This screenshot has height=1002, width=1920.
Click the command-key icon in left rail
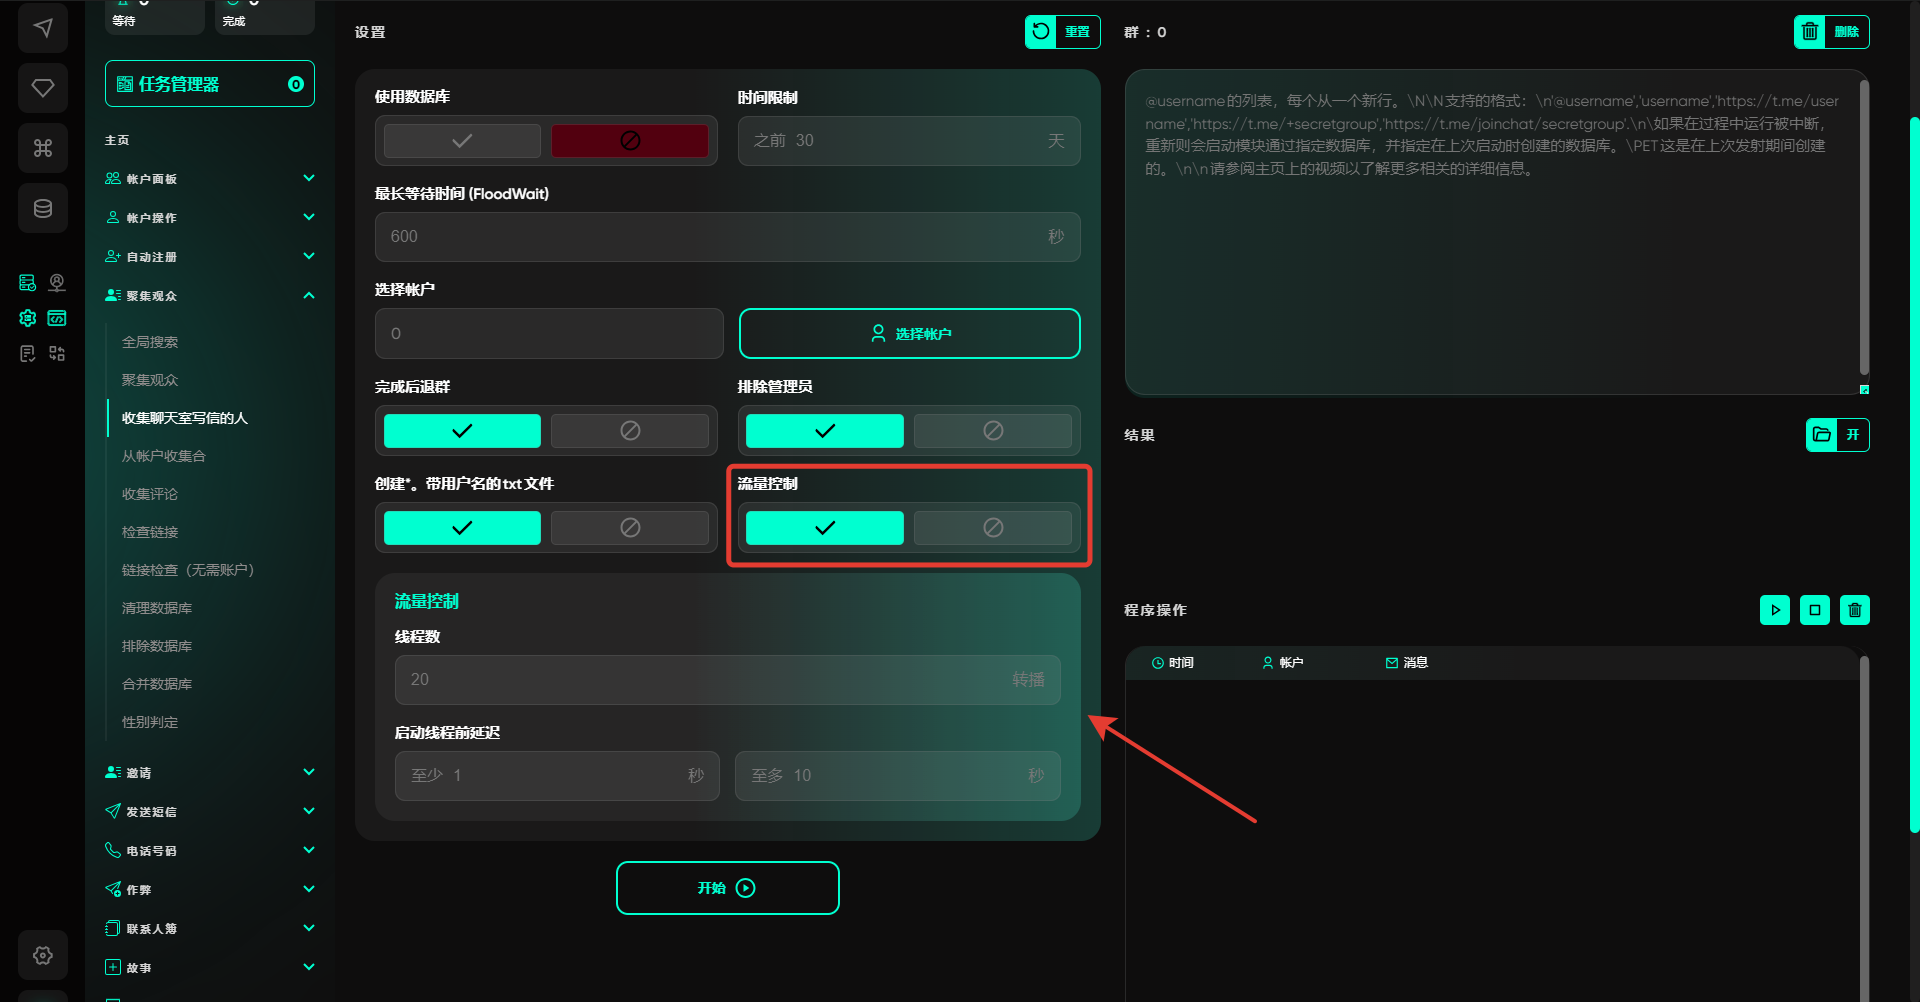pyautogui.click(x=43, y=148)
